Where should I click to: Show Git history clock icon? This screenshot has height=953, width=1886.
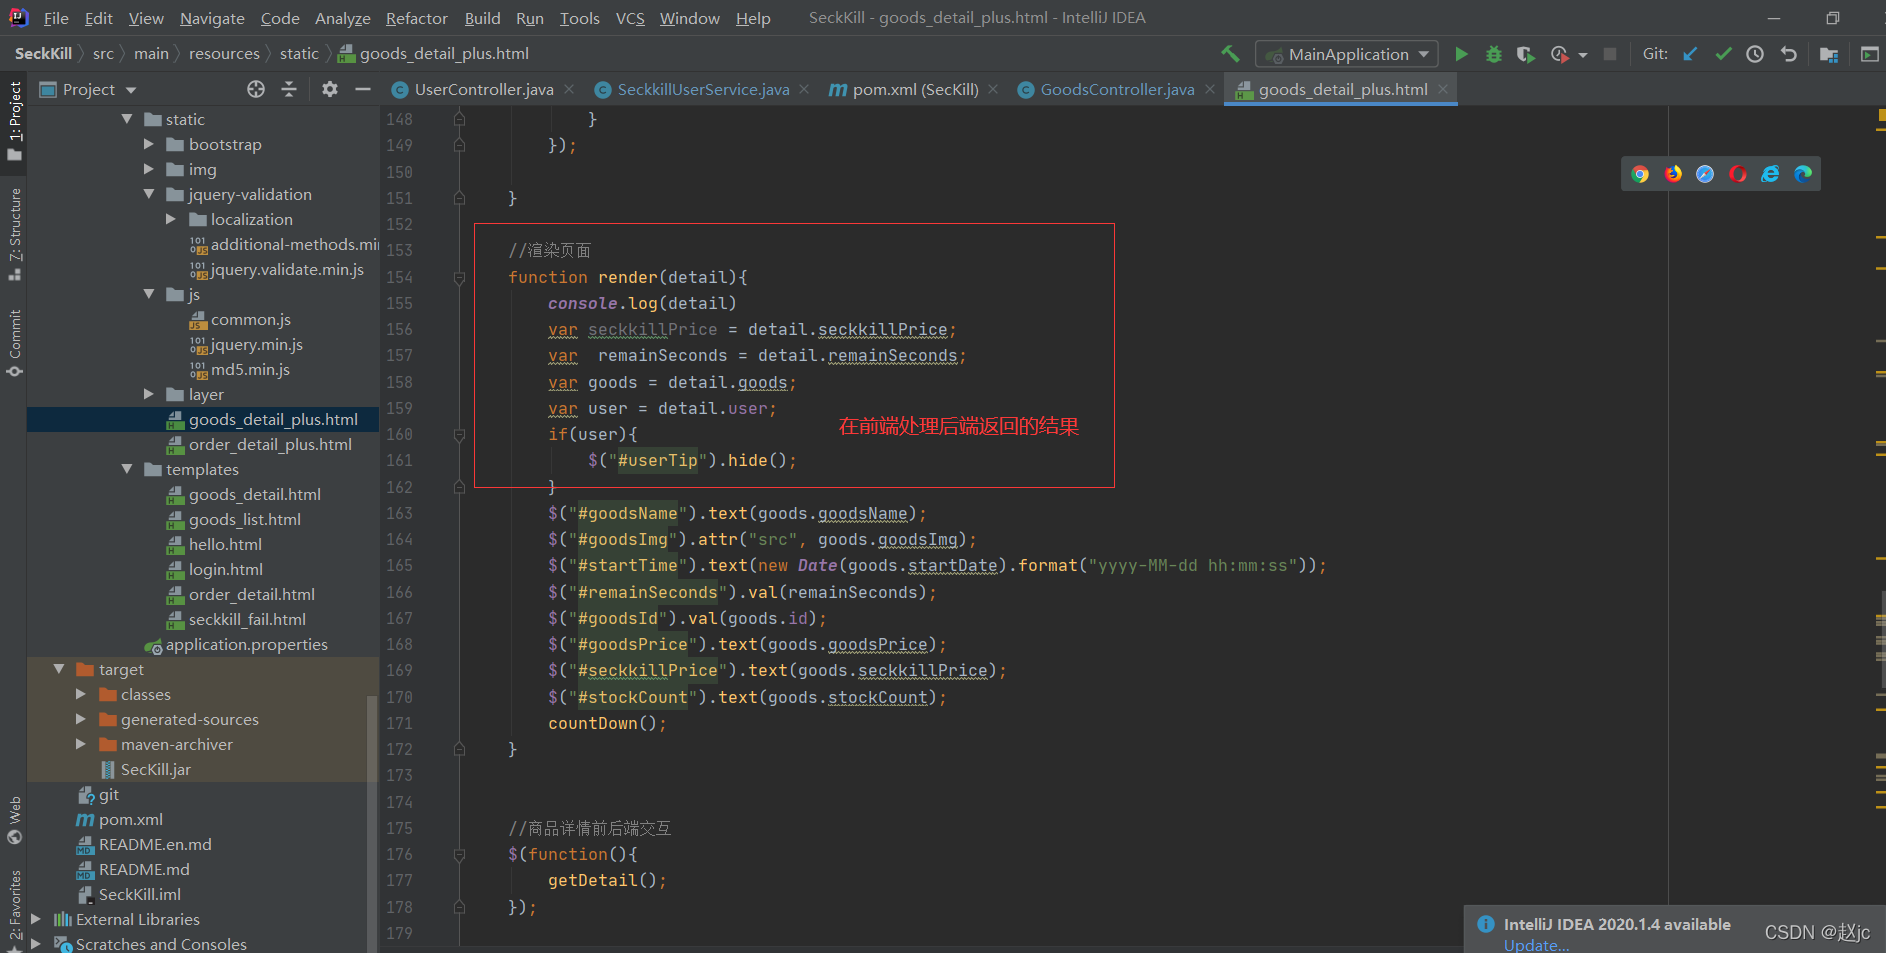pyautogui.click(x=1755, y=54)
